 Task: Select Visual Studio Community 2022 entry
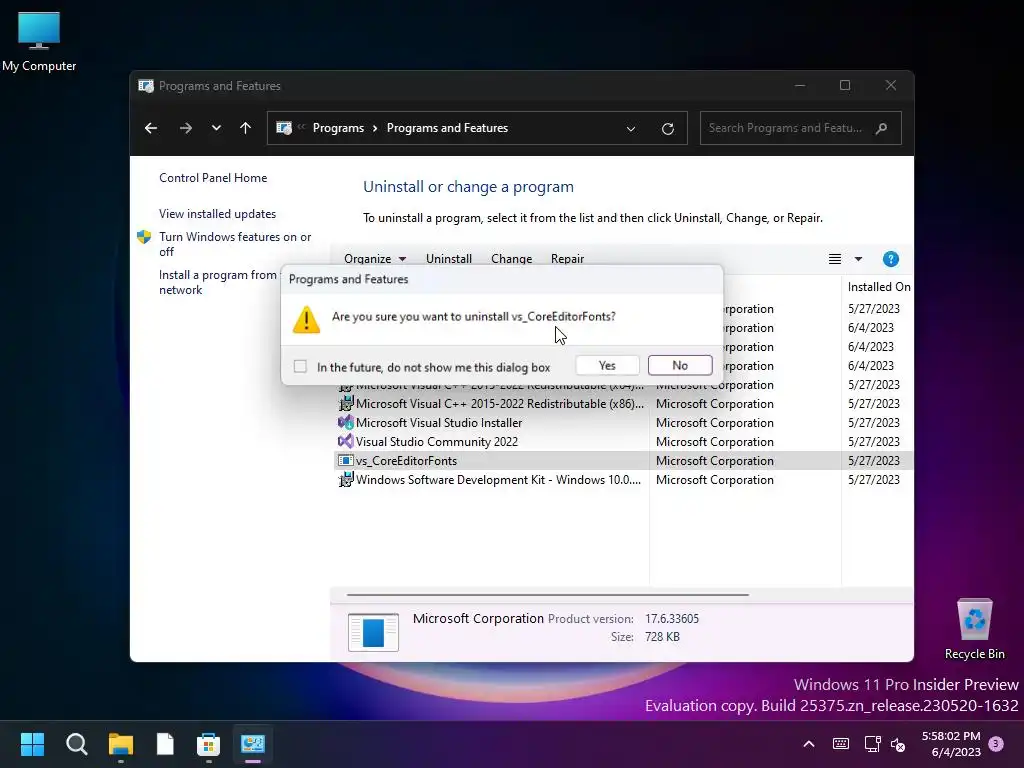click(623, 441)
